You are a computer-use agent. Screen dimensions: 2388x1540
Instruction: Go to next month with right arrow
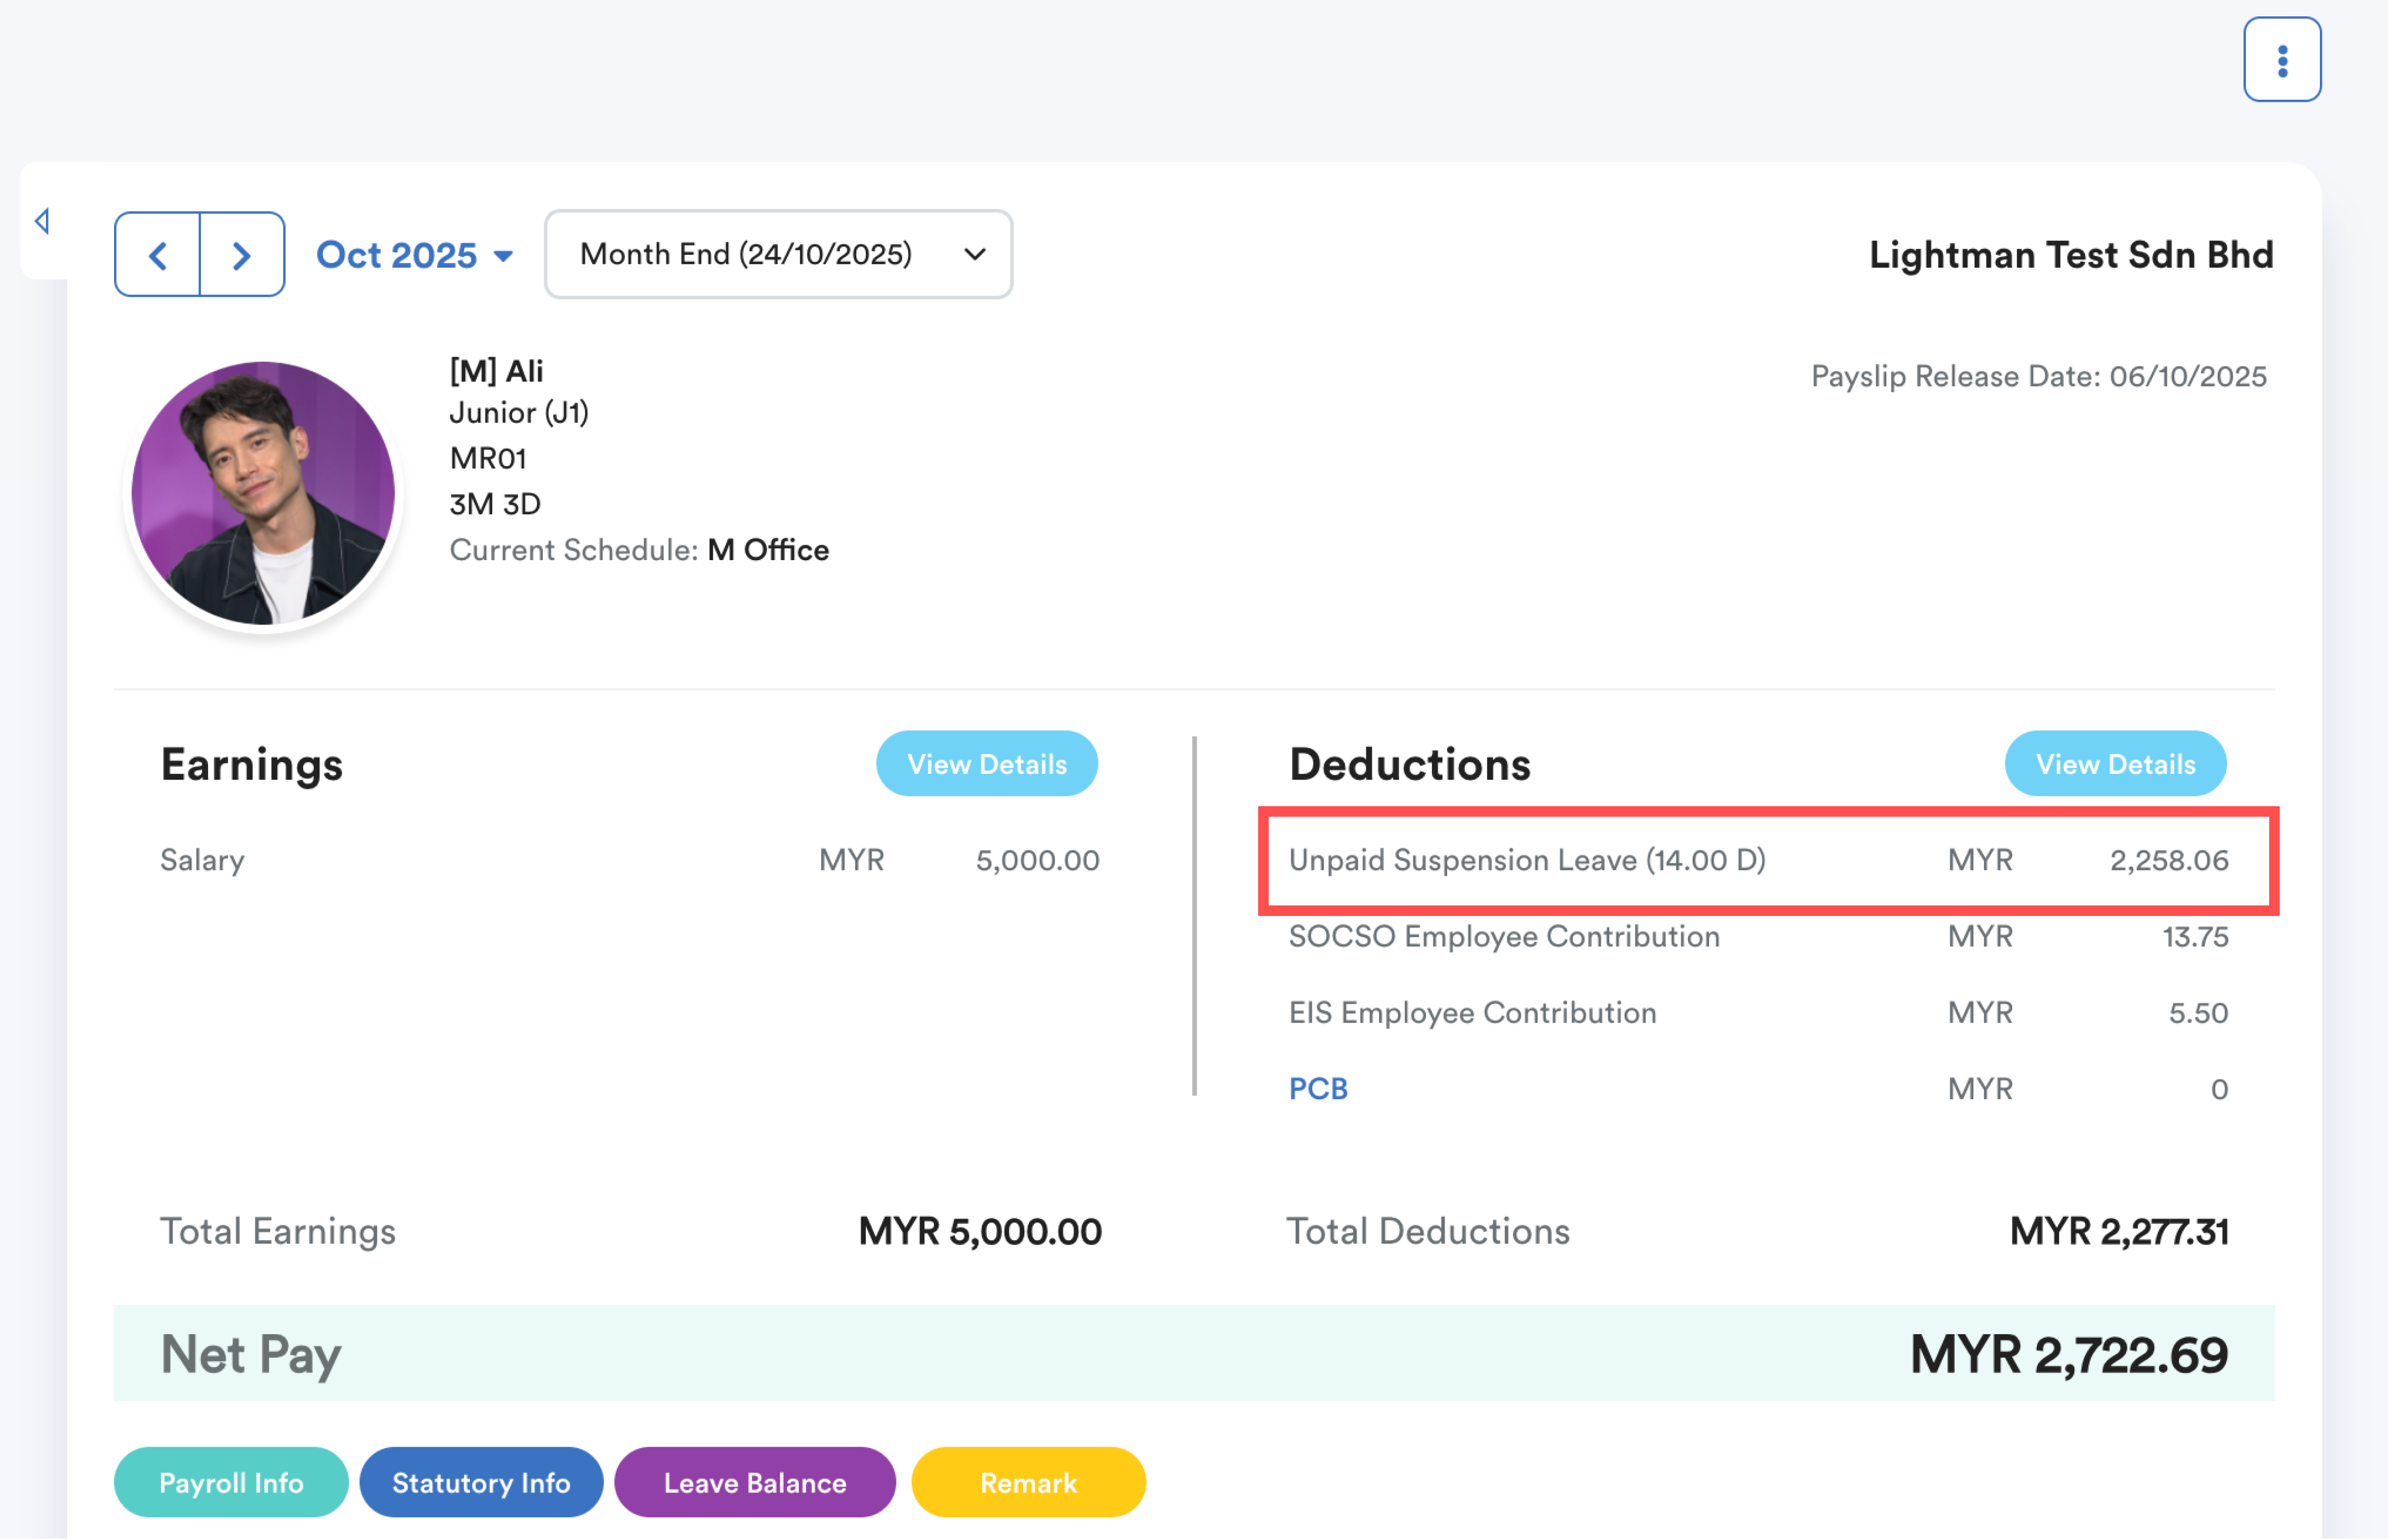[241, 255]
